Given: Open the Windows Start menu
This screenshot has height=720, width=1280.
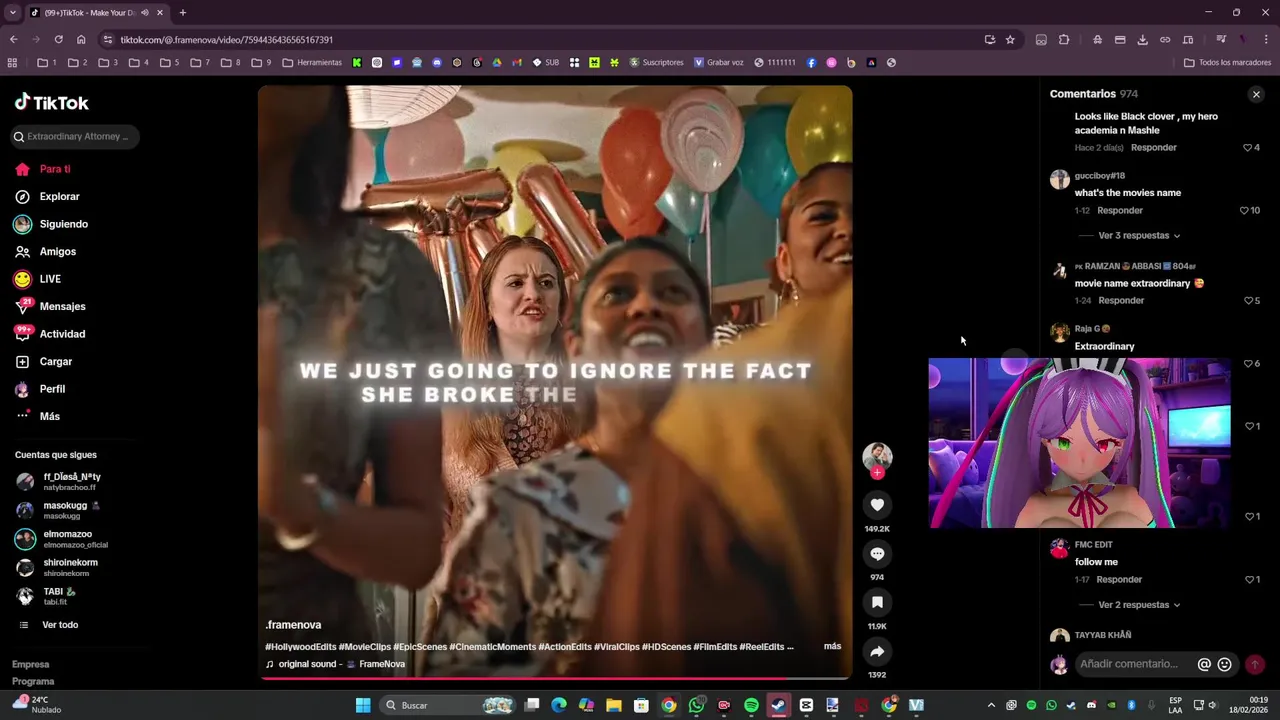Looking at the screenshot, I should 363,706.
